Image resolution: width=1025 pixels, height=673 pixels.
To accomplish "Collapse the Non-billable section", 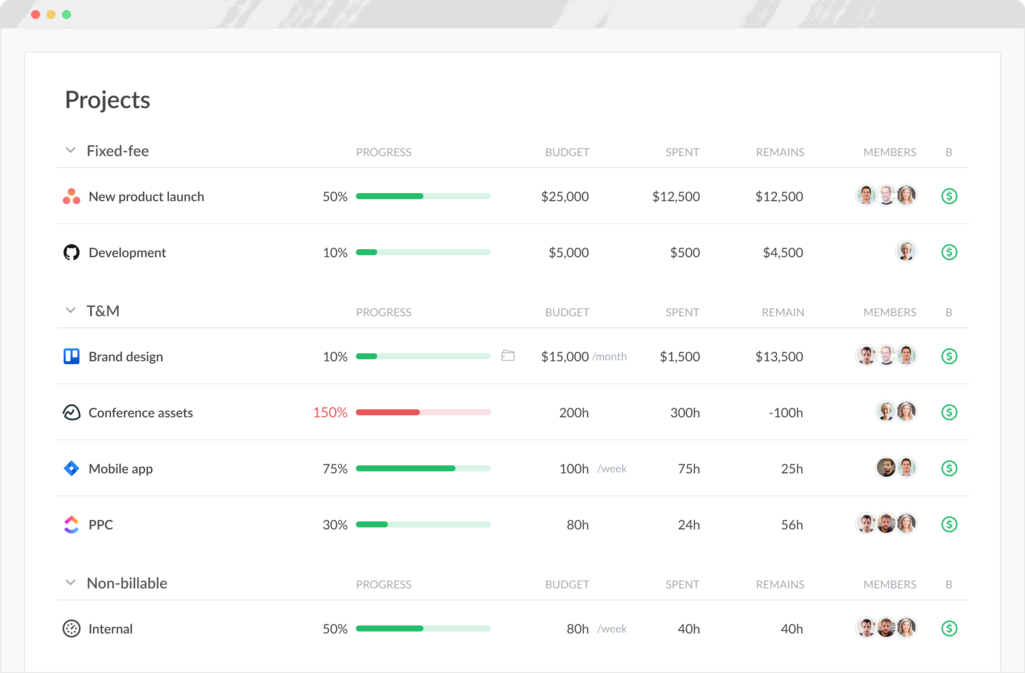I will pyautogui.click(x=70, y=583).
